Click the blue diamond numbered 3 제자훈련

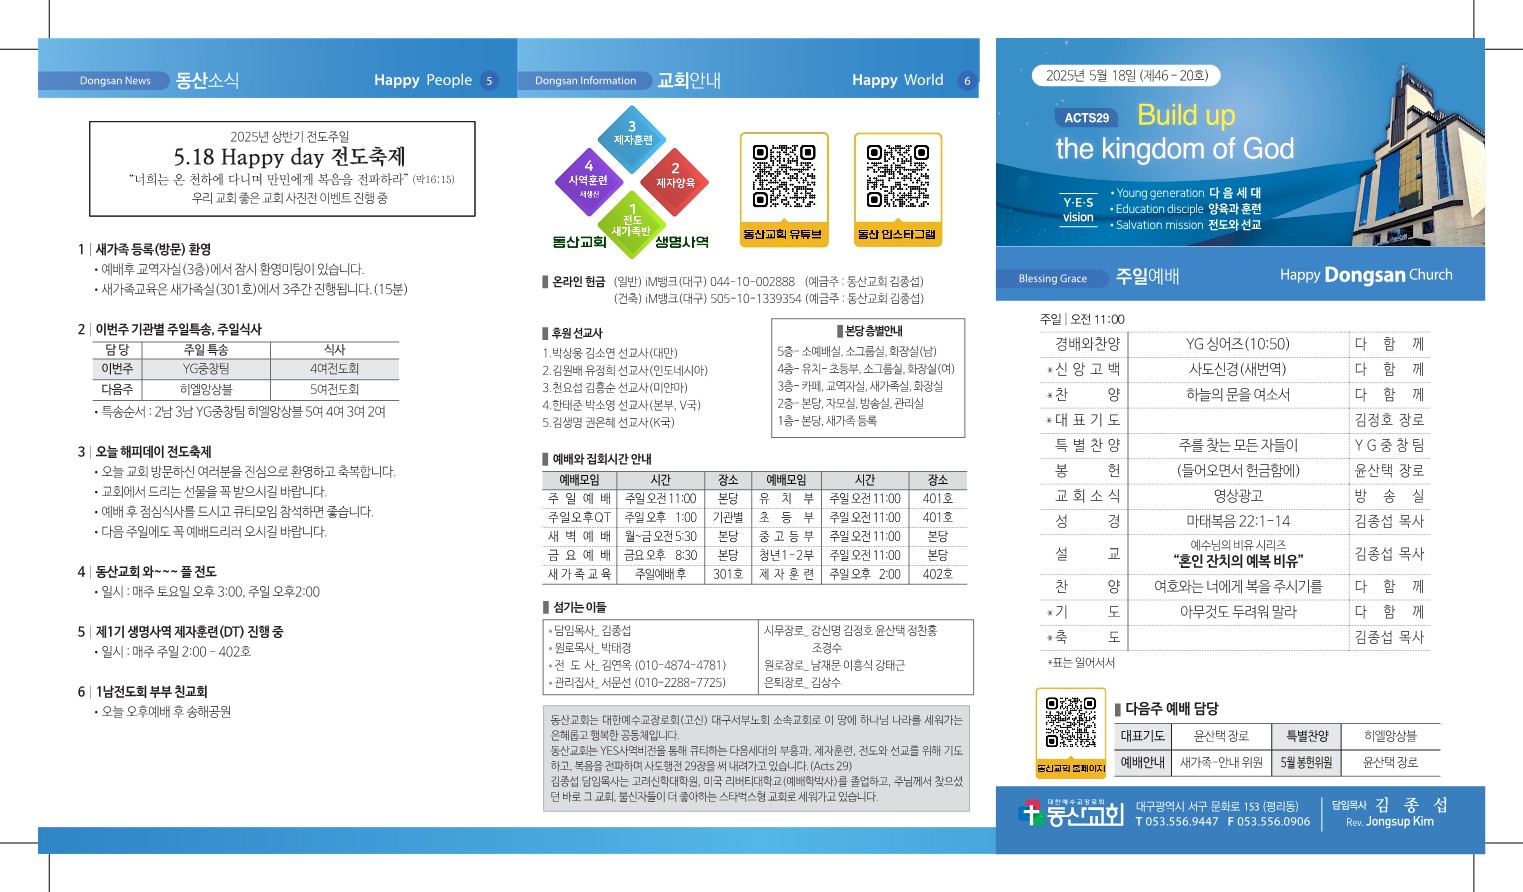pos(632,136)
